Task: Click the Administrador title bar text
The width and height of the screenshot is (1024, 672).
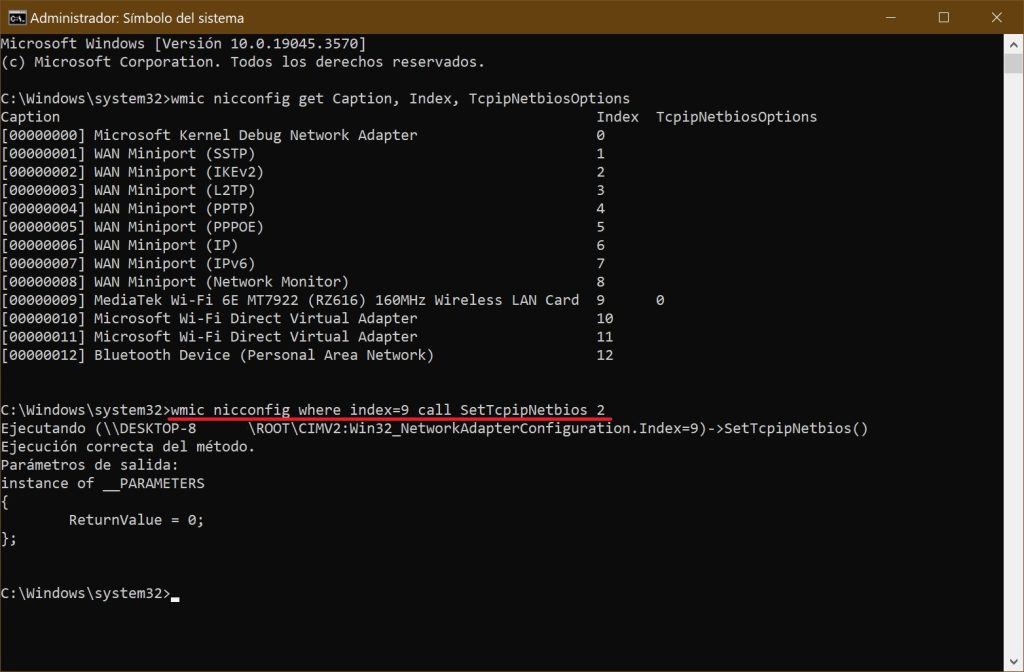Action: pyautogui.click(x=140, y=17)
